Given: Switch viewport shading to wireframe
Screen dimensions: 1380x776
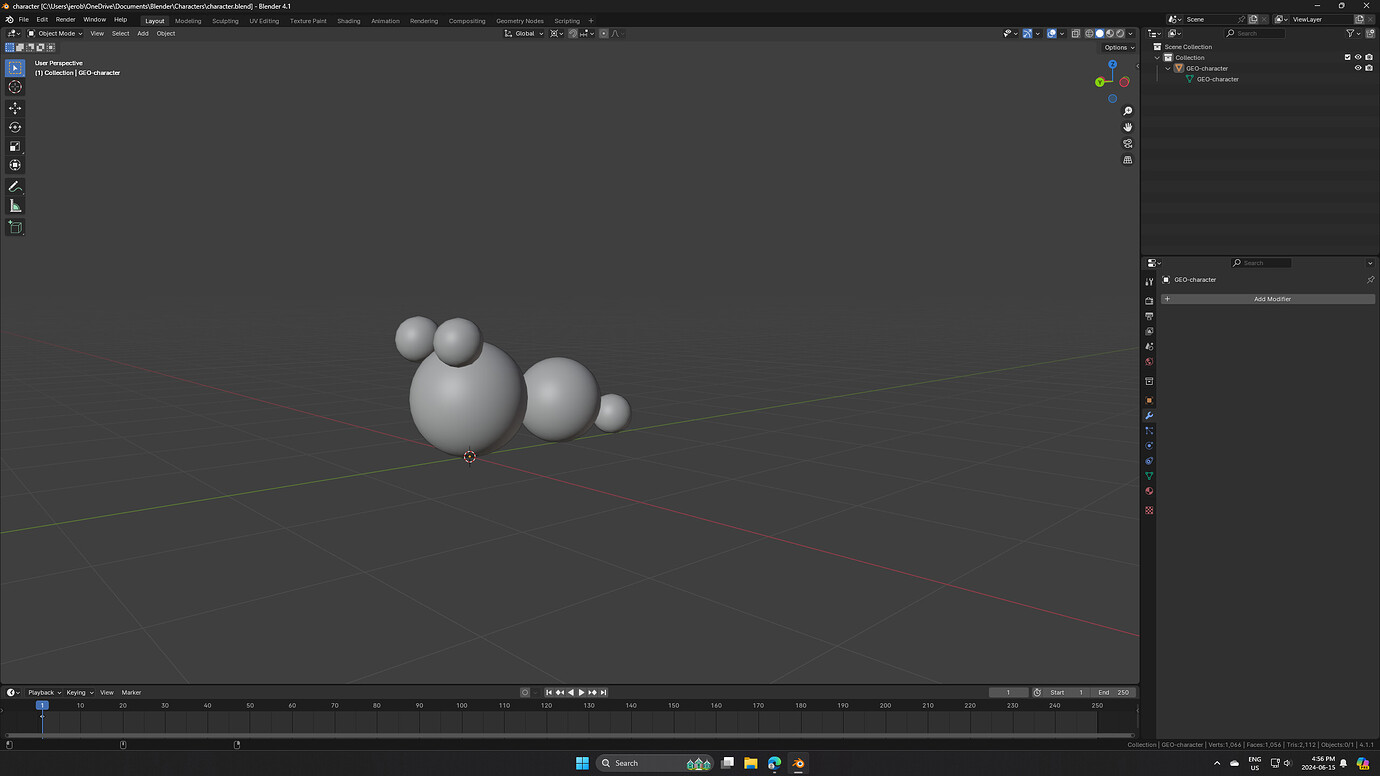Looking at the screenshot, I should [1089, 33].
